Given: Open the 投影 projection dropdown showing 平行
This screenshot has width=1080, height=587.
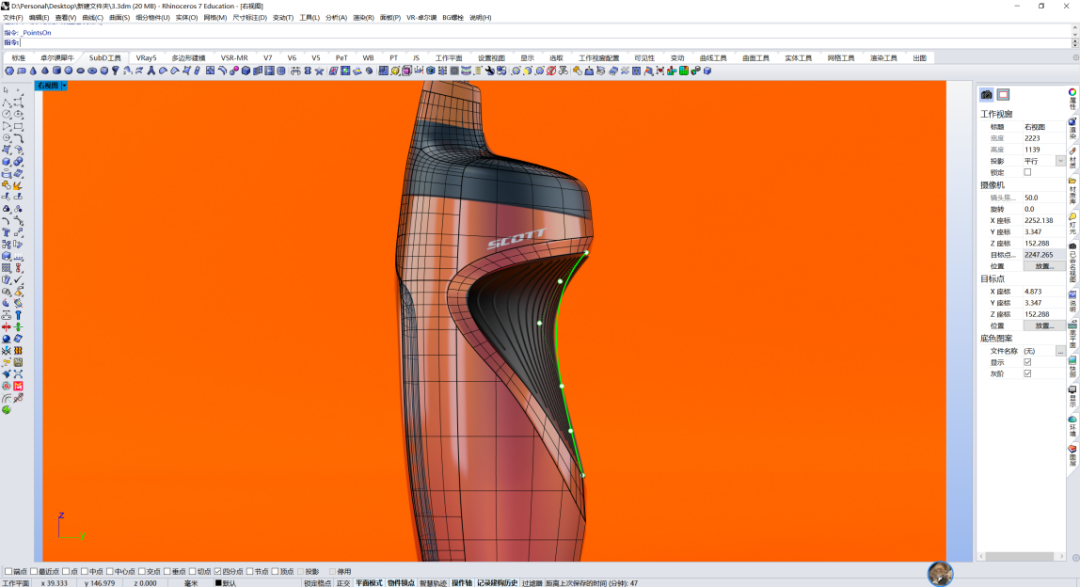Looking at the screenshot, I should pos(1060,161).
